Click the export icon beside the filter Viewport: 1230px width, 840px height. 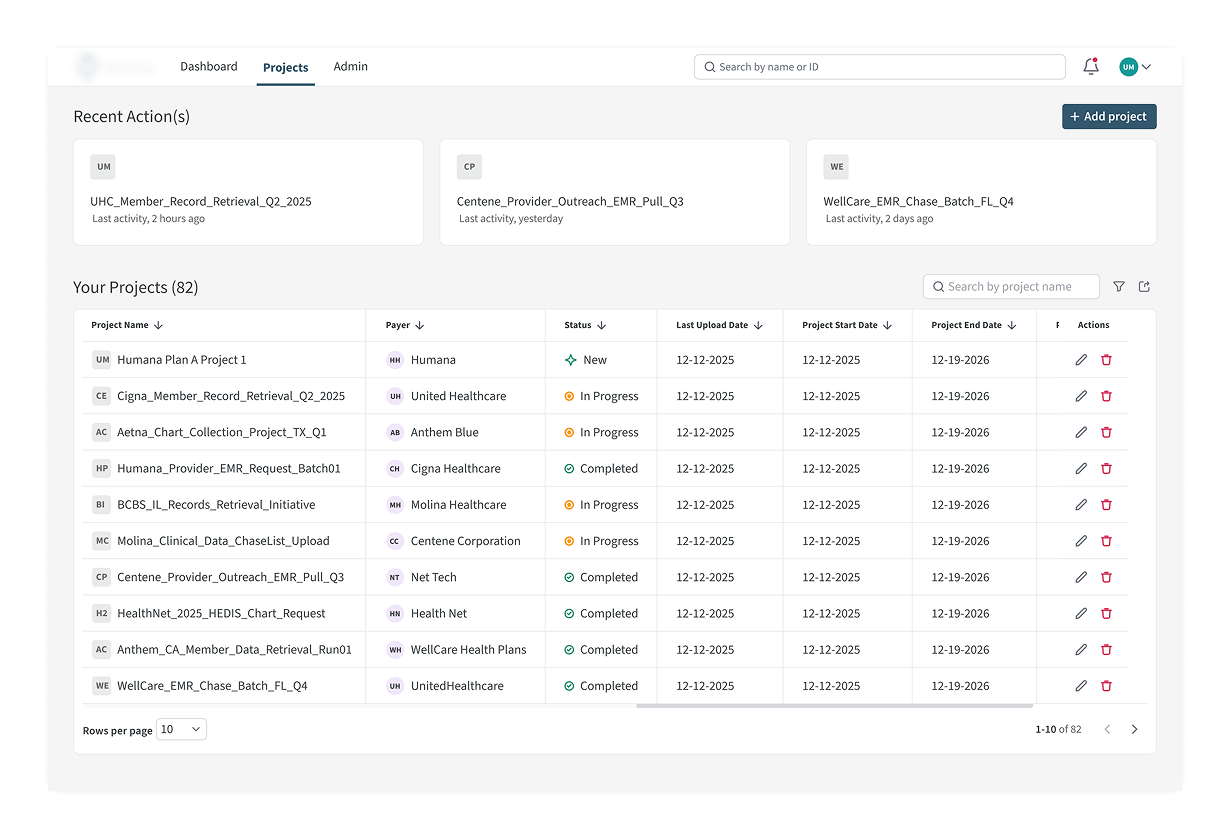(x=1145, y=287)
